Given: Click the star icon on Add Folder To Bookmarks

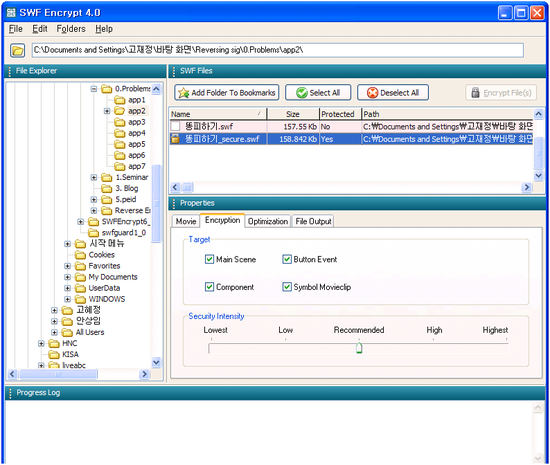Looking at the screenshot, I should tap(183, 93).
